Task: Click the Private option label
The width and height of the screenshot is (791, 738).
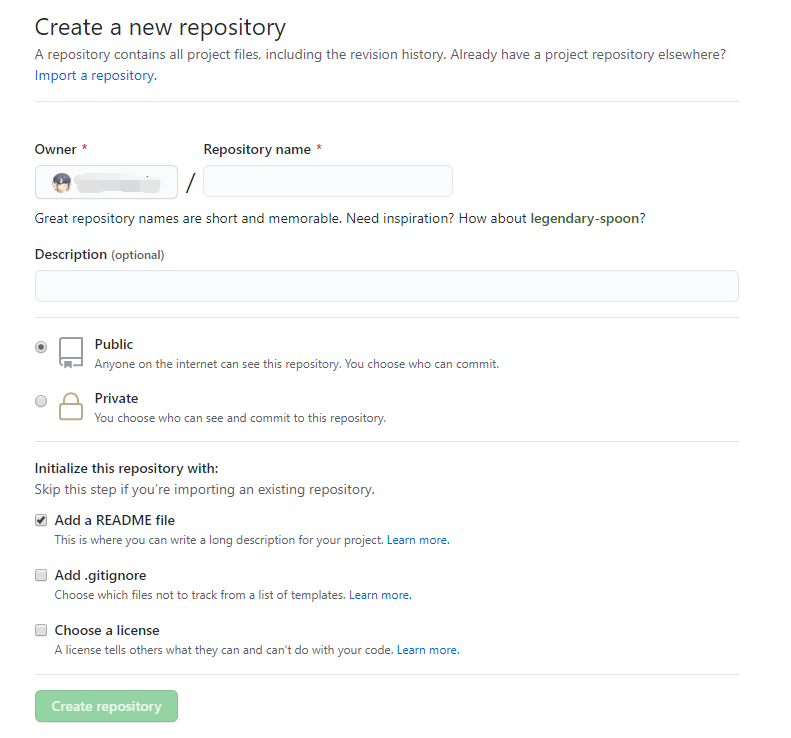Action: click(x=117, y=399)
